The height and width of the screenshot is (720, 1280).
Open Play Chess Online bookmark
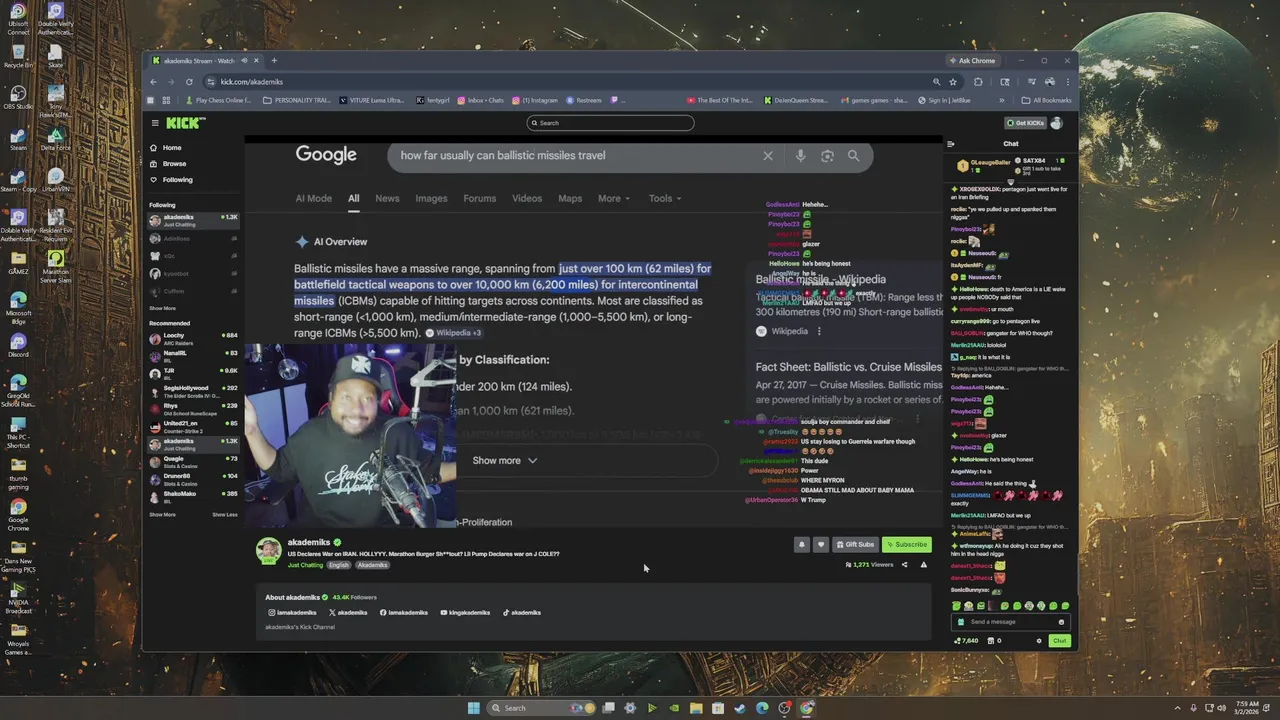click(218, 100)
